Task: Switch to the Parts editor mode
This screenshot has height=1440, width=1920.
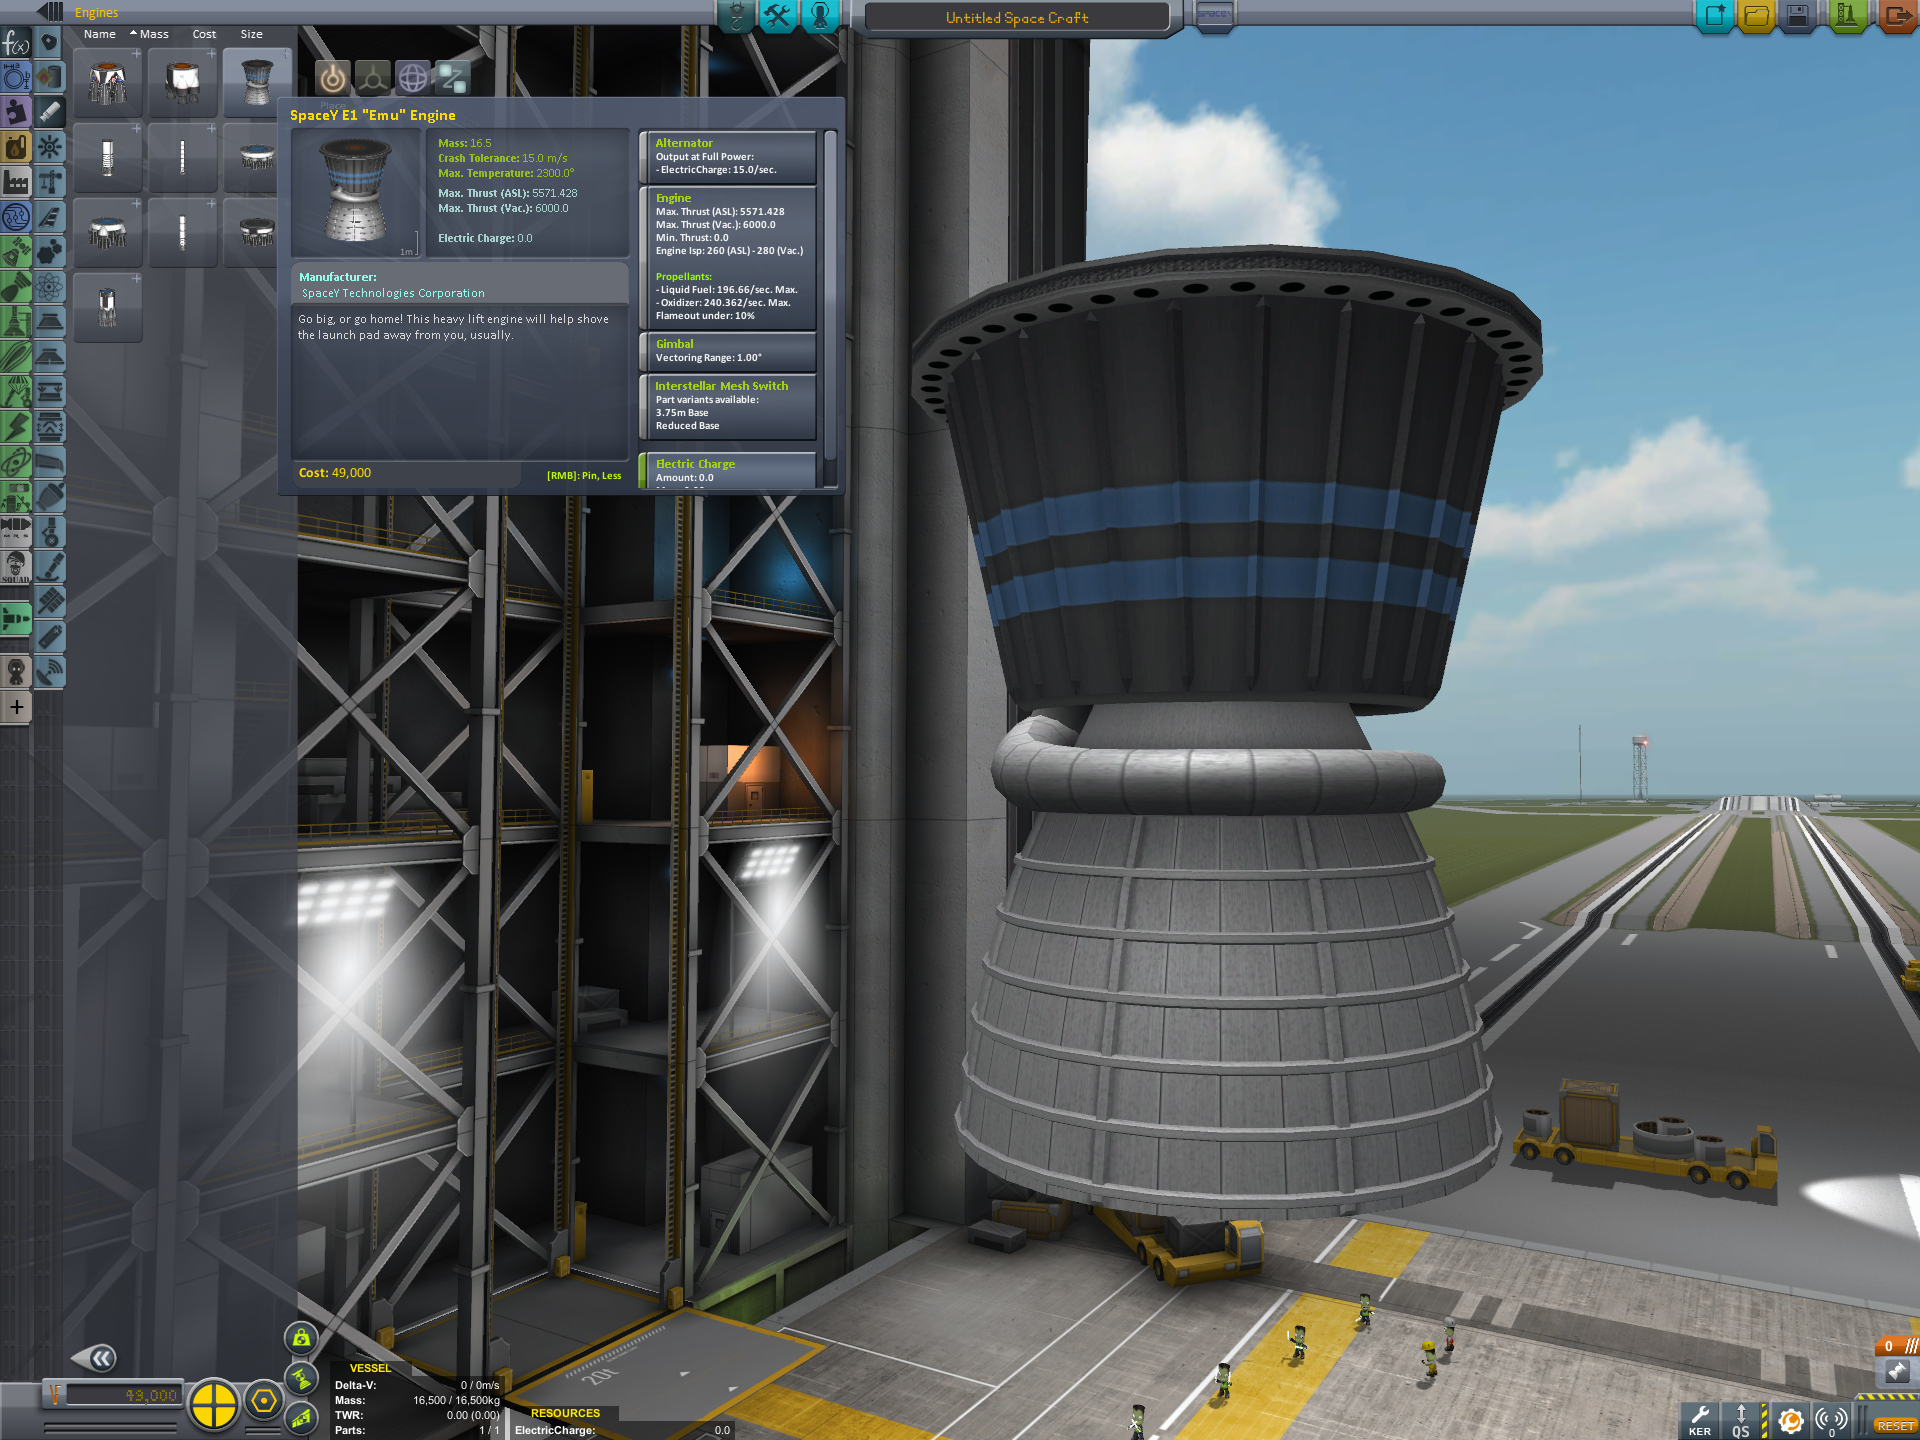Action: point(736,16)
